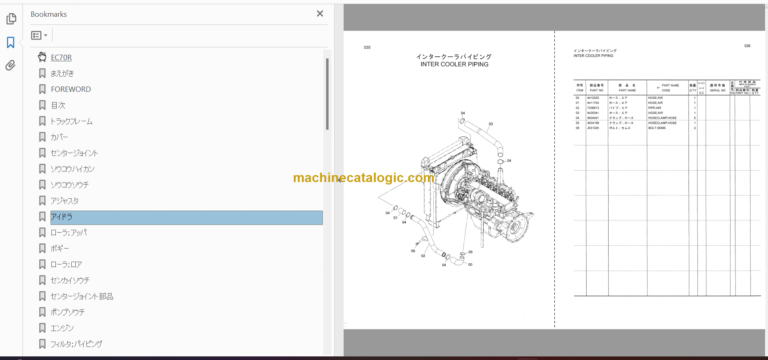Open the ソウコウハイカン bookmark

72,169
